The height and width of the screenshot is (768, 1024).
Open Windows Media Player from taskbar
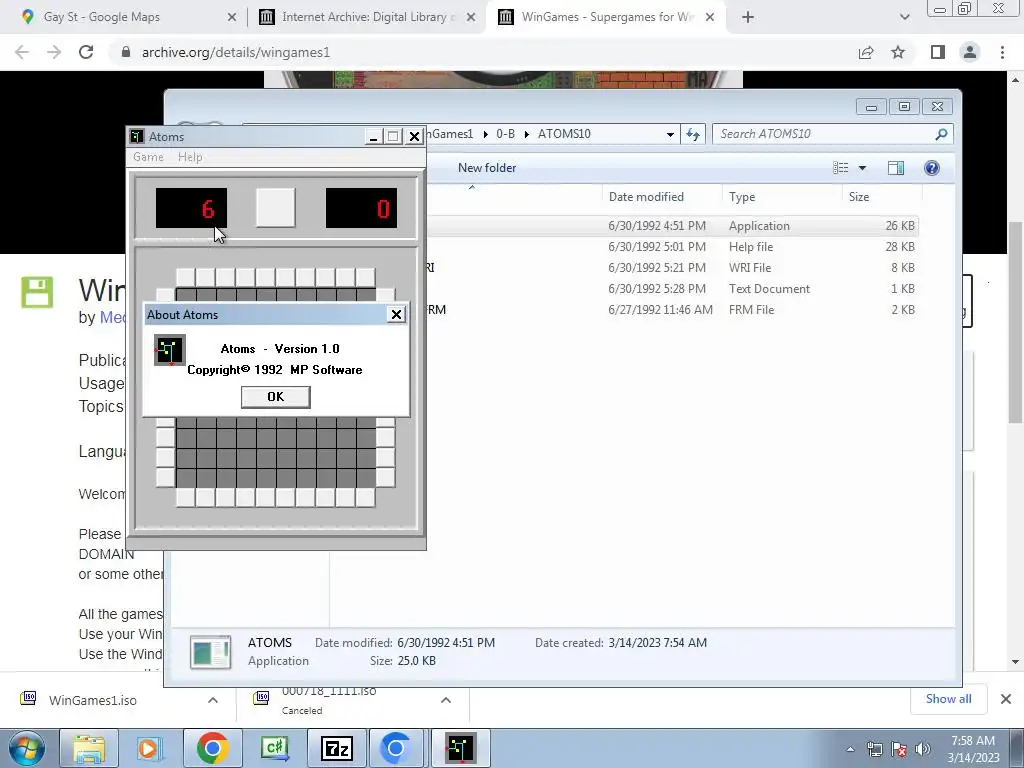pos(150,748)
